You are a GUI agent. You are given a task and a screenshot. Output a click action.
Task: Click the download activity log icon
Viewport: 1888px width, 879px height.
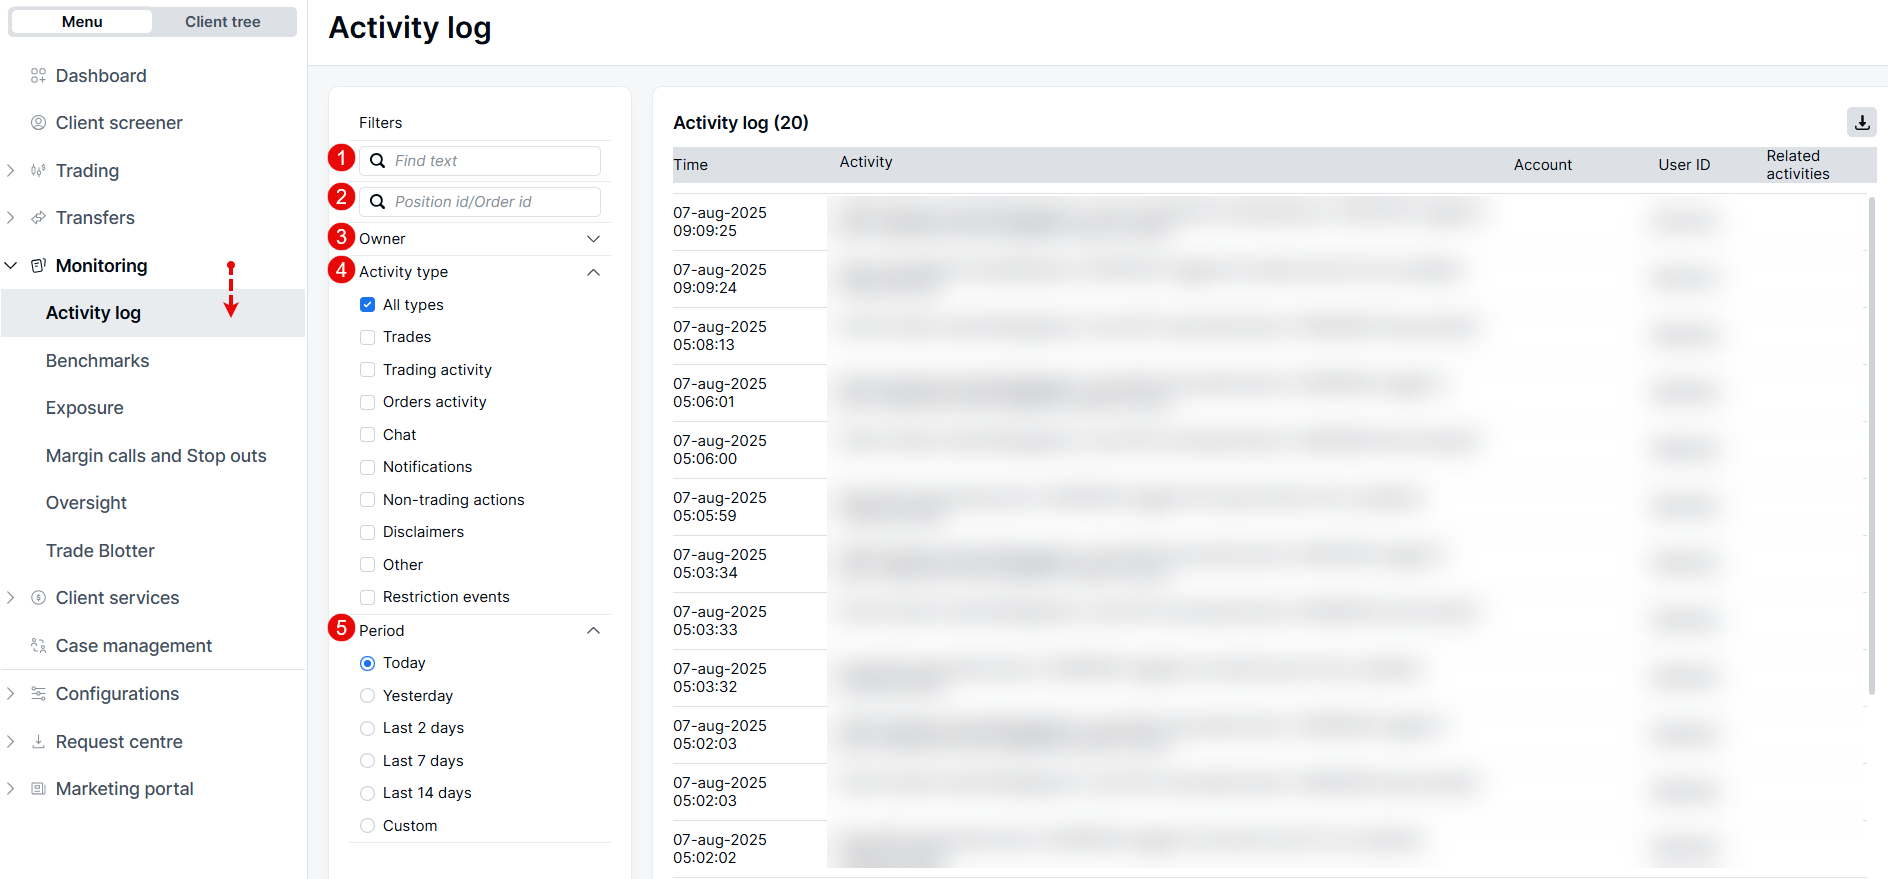pos(1861,122)
